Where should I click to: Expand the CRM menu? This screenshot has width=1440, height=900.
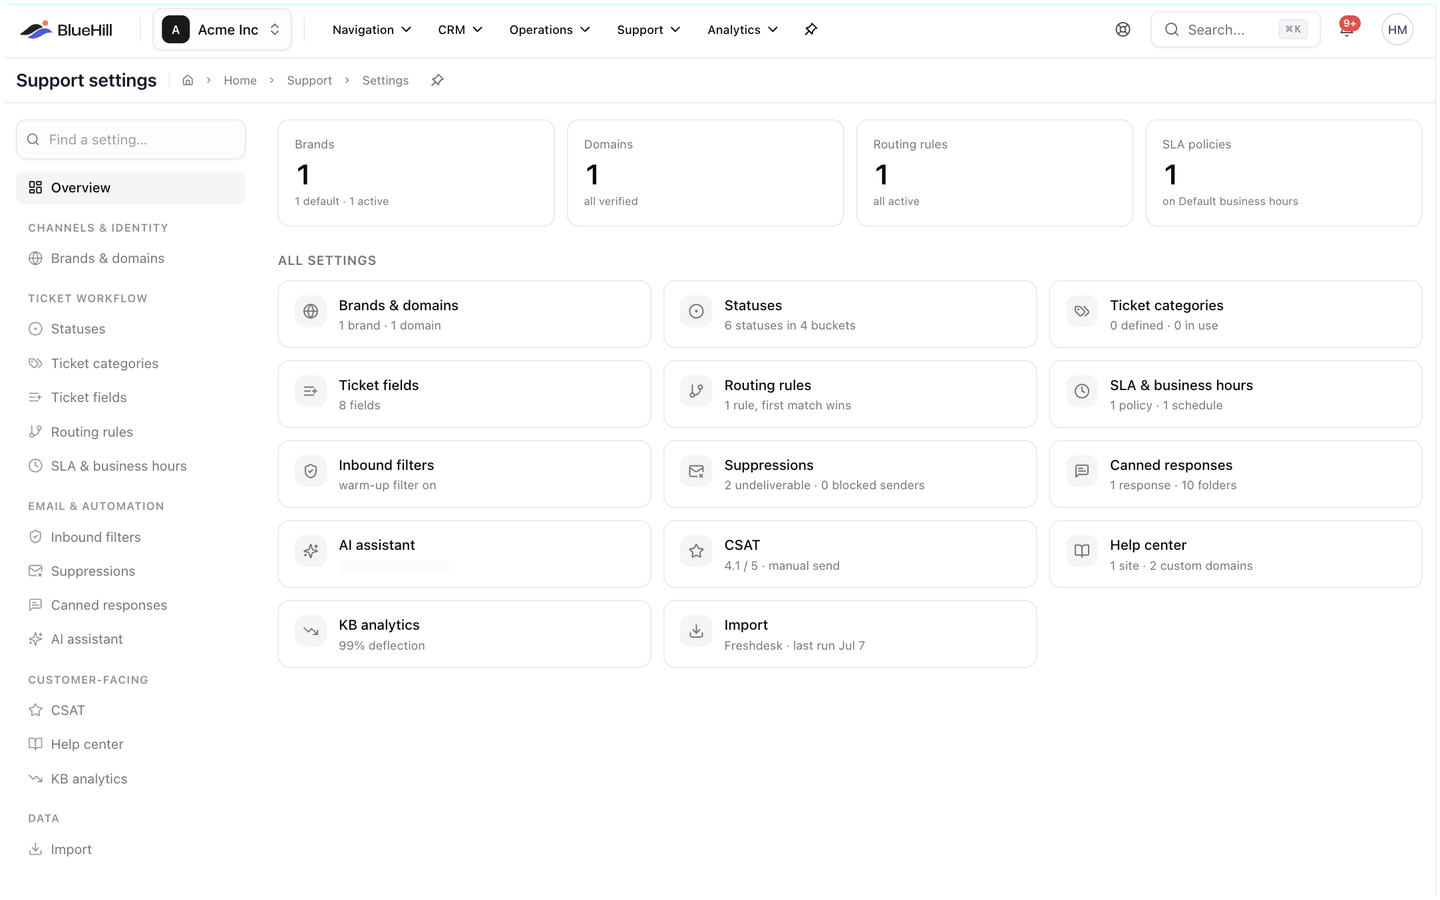[460, 30]
